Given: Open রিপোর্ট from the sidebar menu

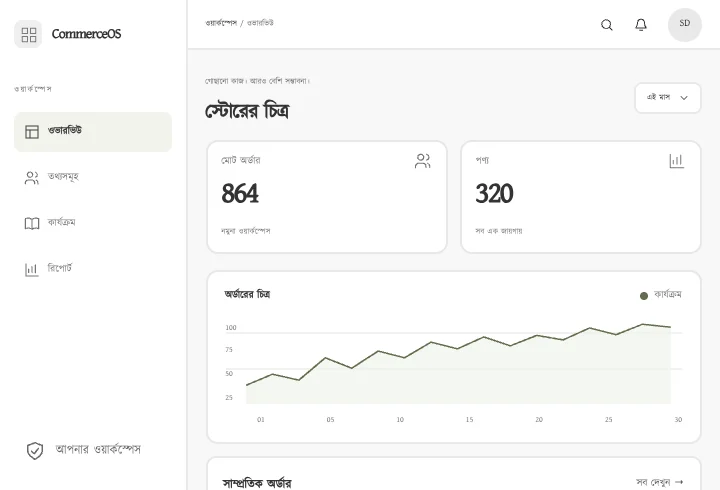Looking at the screenshot, I should click(x=93, y=270).
